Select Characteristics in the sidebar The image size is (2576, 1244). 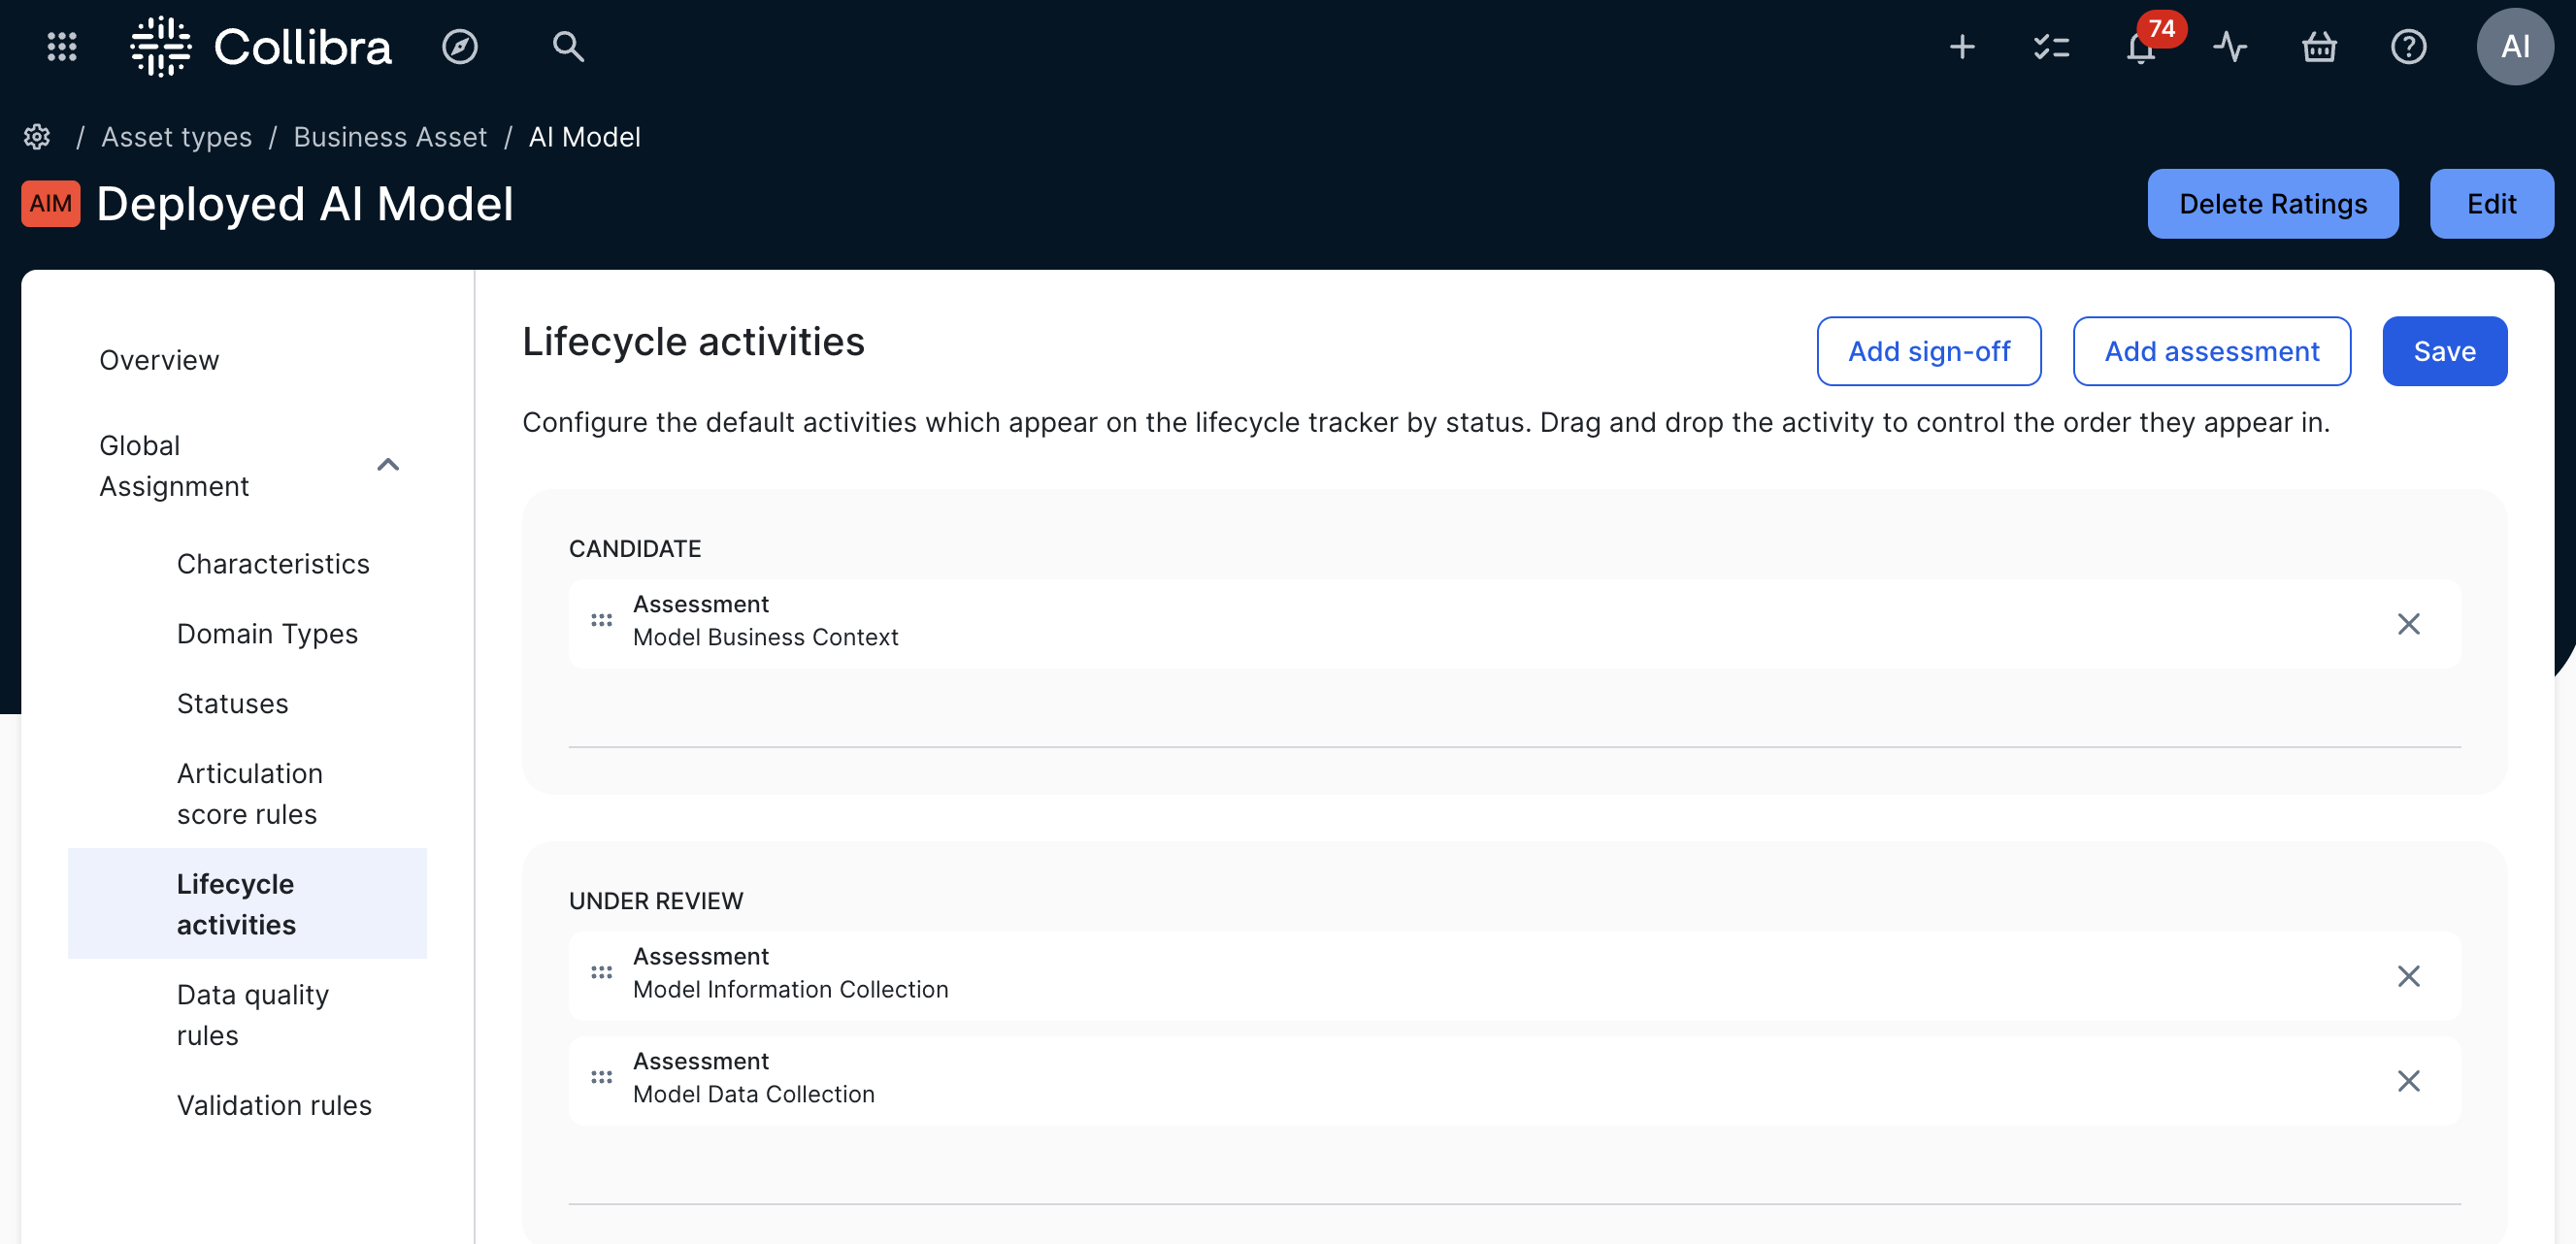pos(273,564)
